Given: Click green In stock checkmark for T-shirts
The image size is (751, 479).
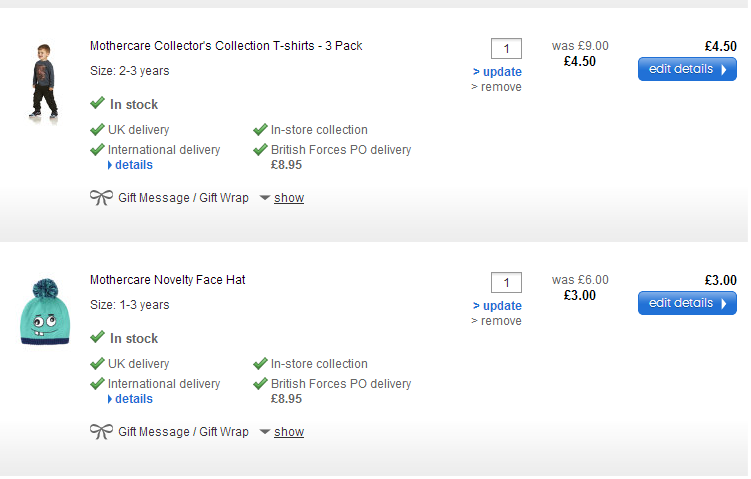Looking at the screenshot, I should coord(97,103).
